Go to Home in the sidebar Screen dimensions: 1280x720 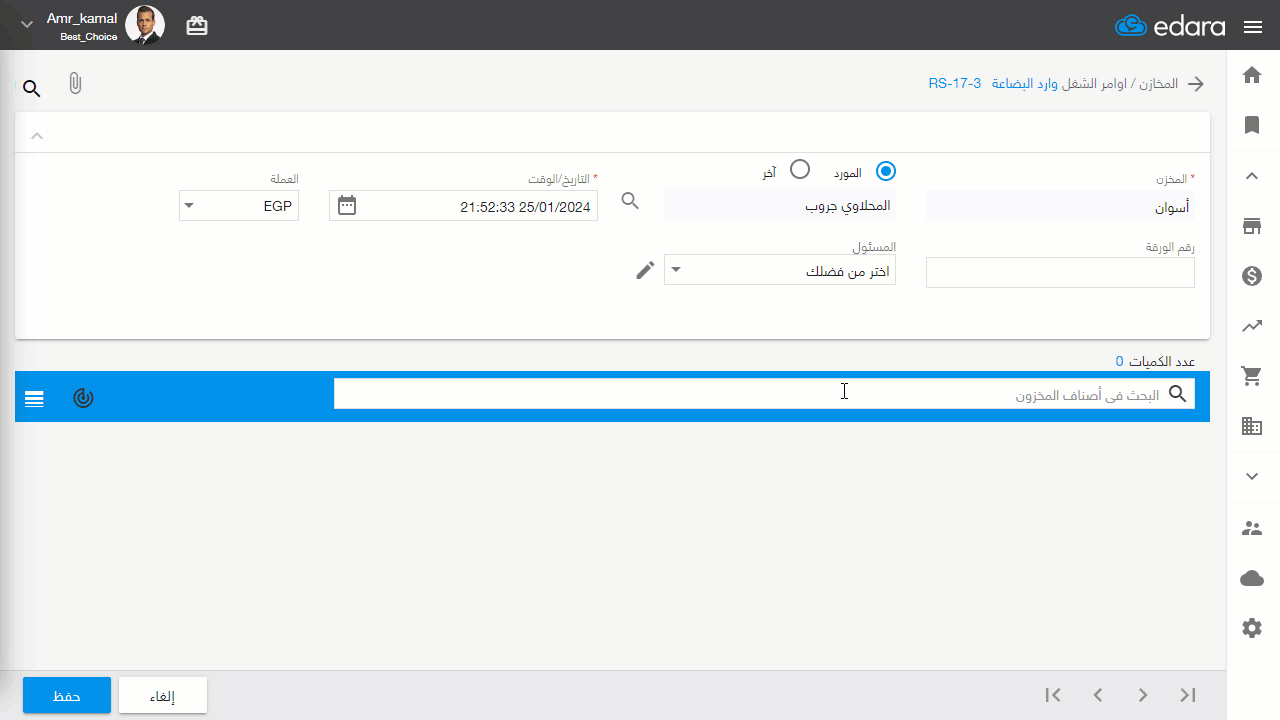[1252, 75]
